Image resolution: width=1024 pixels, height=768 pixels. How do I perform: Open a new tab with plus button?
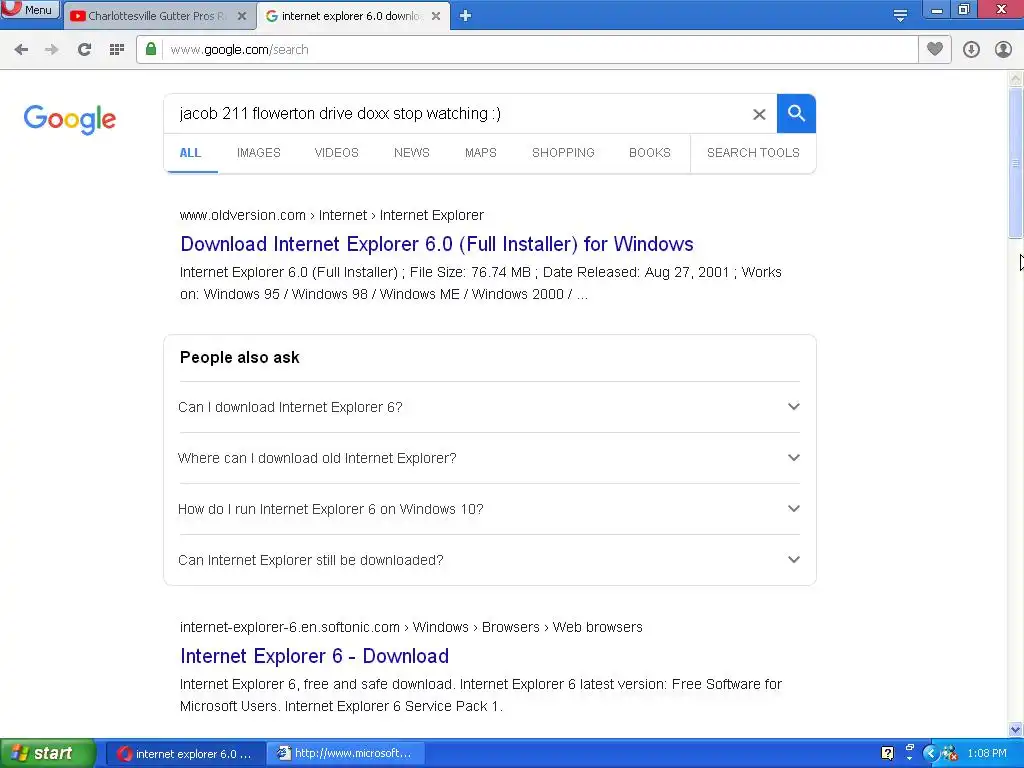[465, 16]
